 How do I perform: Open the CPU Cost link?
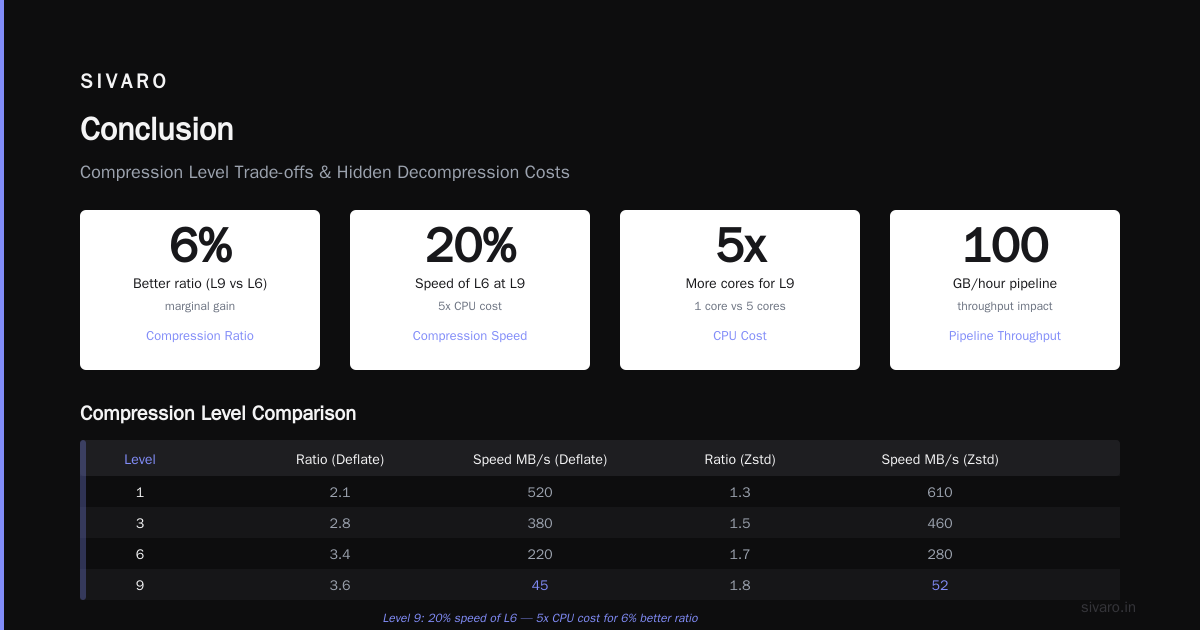740,336
